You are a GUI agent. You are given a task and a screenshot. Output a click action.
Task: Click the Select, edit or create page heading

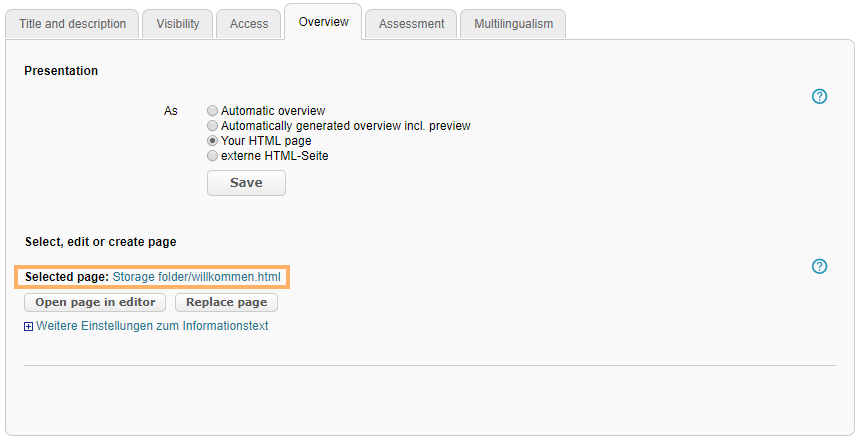point(100,242)
